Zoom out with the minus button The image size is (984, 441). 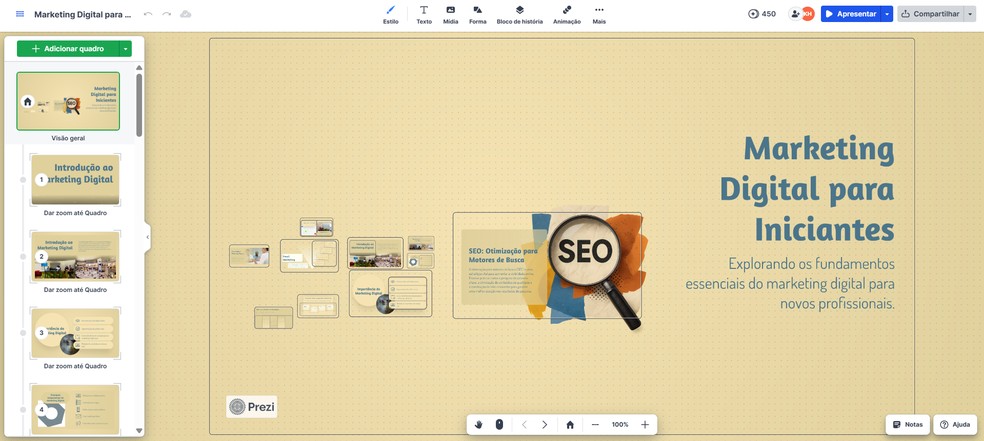[595, 425]
